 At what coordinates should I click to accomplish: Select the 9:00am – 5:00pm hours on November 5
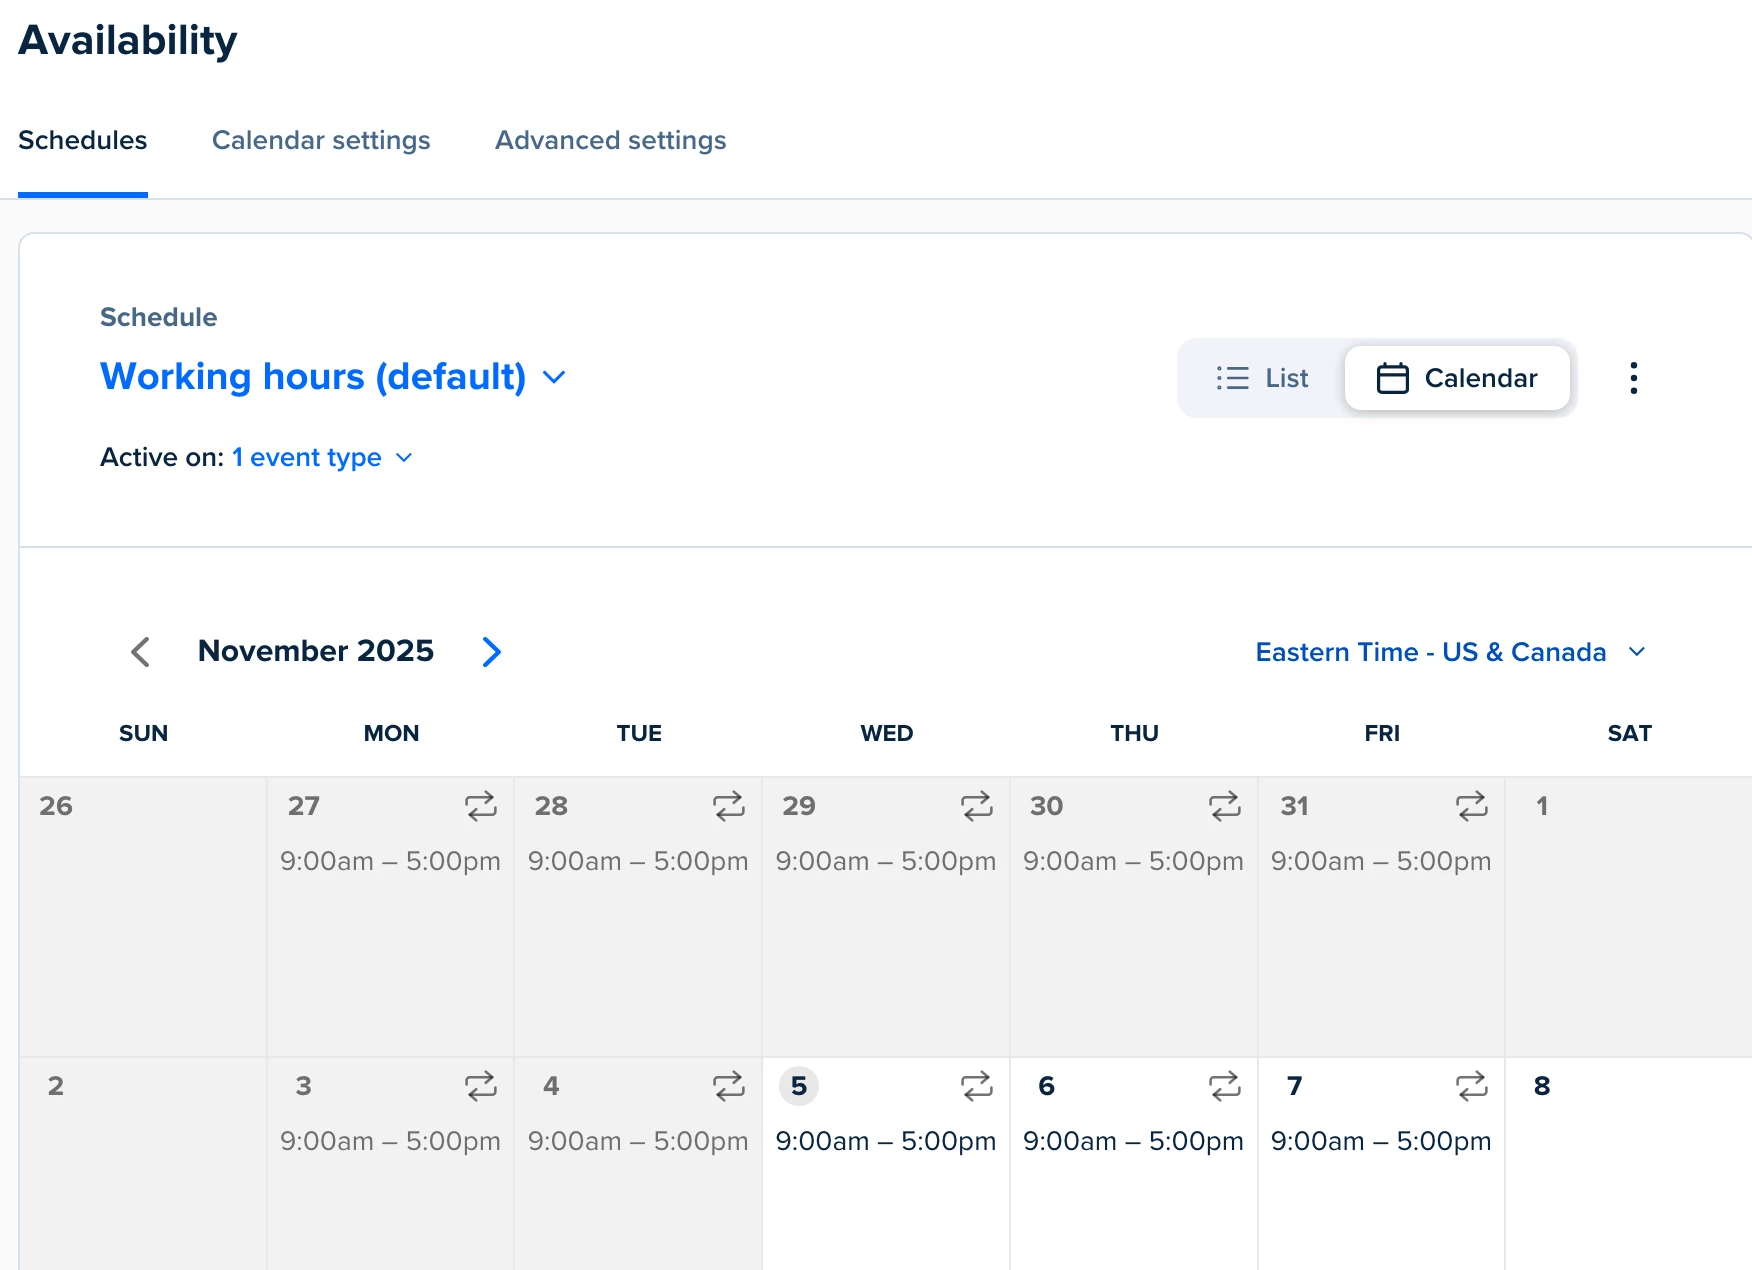[x=886, y=1141]
